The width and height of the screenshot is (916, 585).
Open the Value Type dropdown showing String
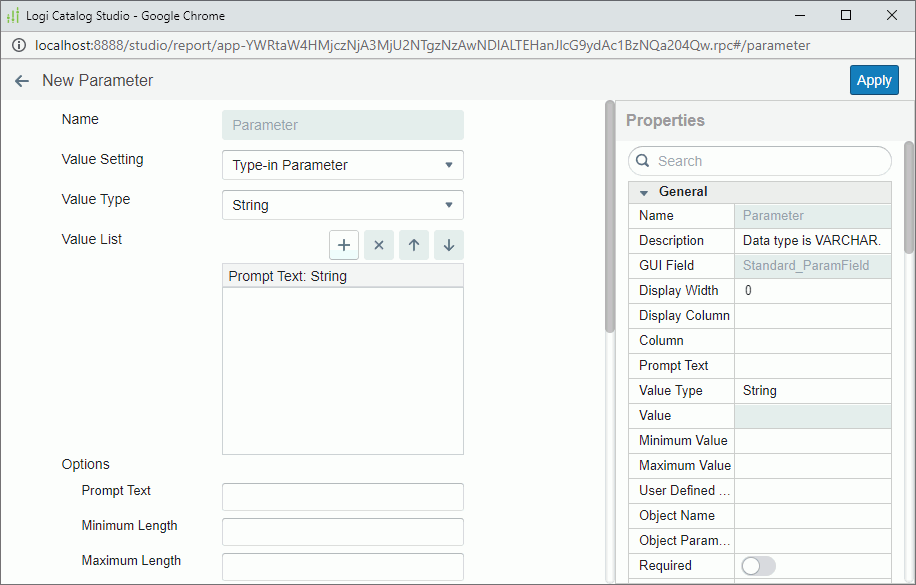coord(343,205)
